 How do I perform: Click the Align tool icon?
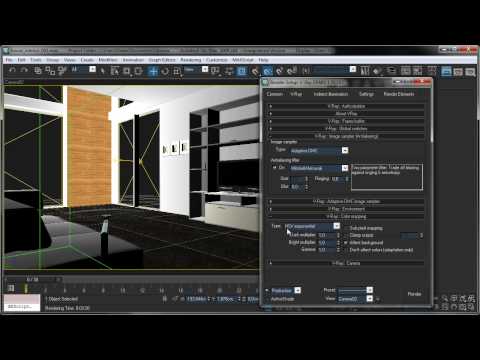pos(377,71)
